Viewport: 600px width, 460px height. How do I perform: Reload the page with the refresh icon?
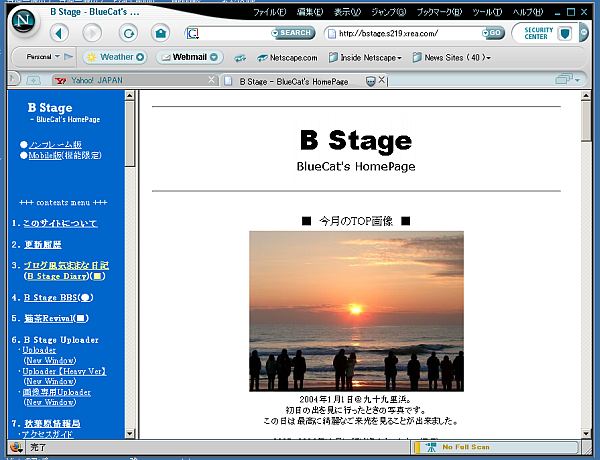click(x=129, y=33)
